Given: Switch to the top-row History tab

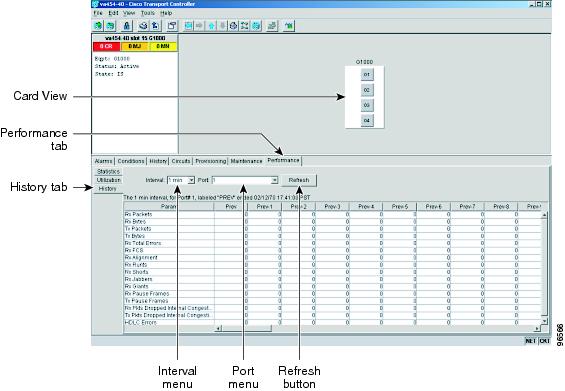Looking at the screenshot, I should (158, 161).
